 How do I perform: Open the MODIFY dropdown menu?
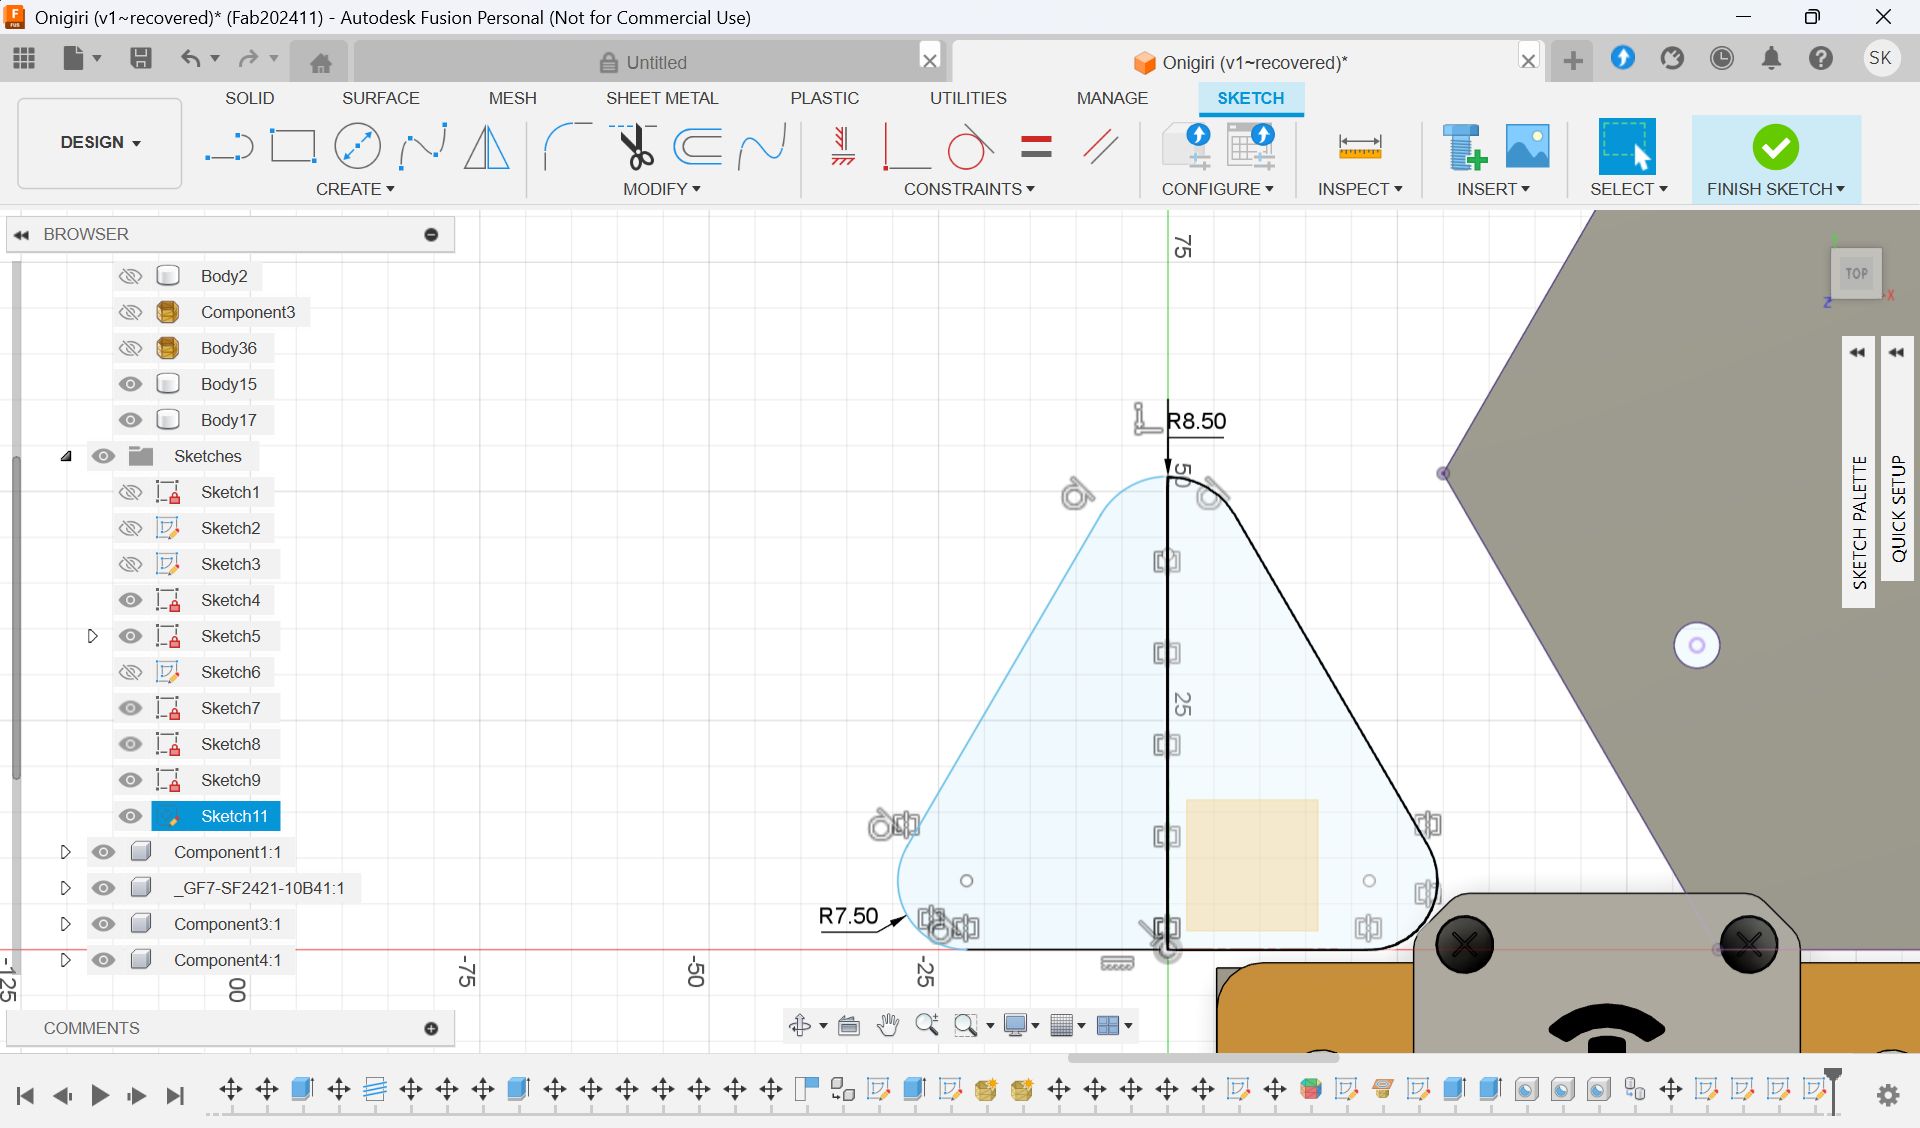(661, 189)
